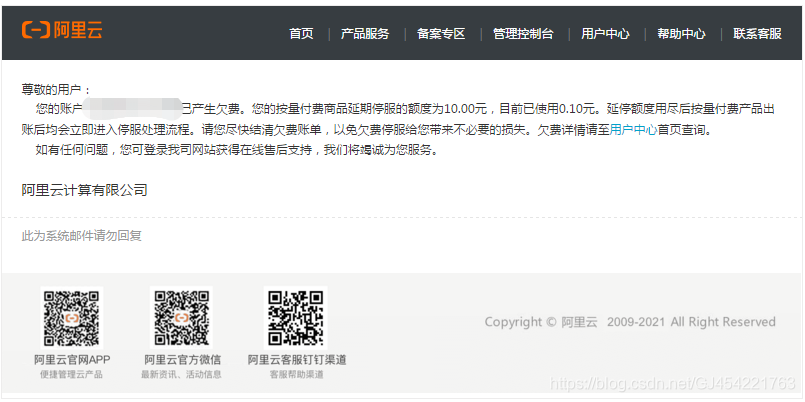Viewport: 805px width, 402px height.
Task: Click the line starting 如有任何问题
Action: 237,150
